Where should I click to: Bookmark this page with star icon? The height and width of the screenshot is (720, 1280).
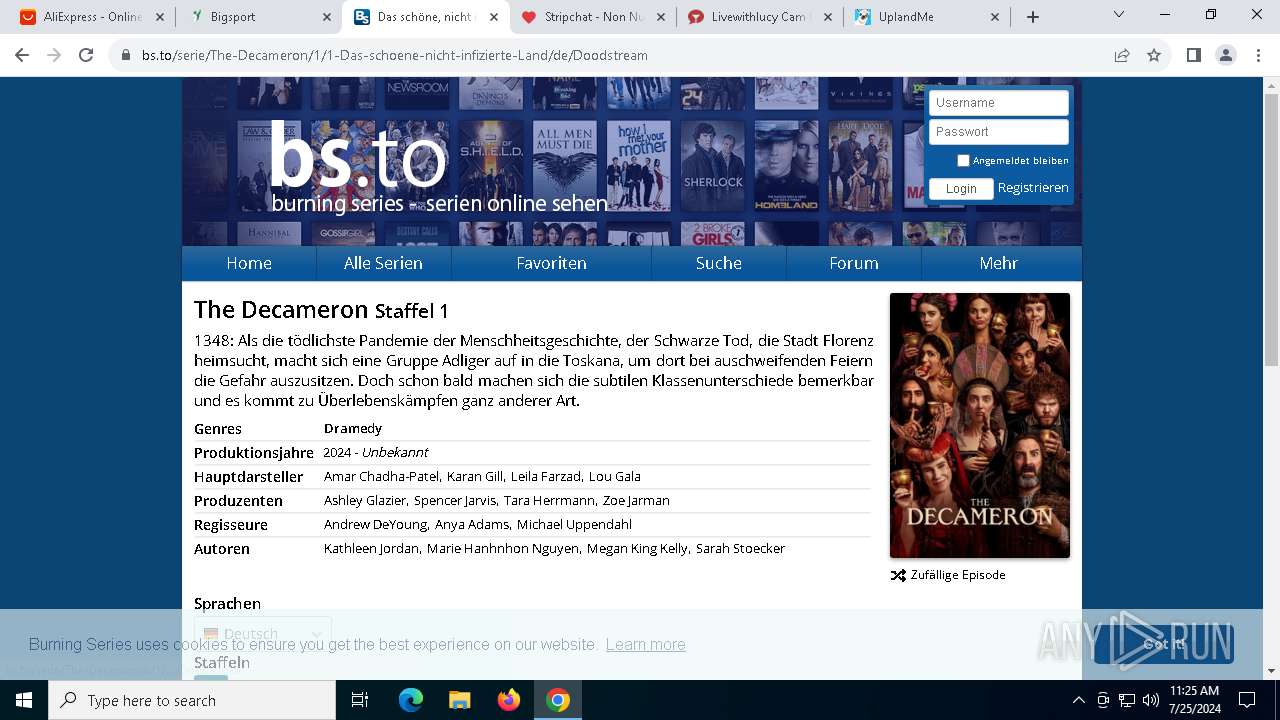coord(1154,55)
